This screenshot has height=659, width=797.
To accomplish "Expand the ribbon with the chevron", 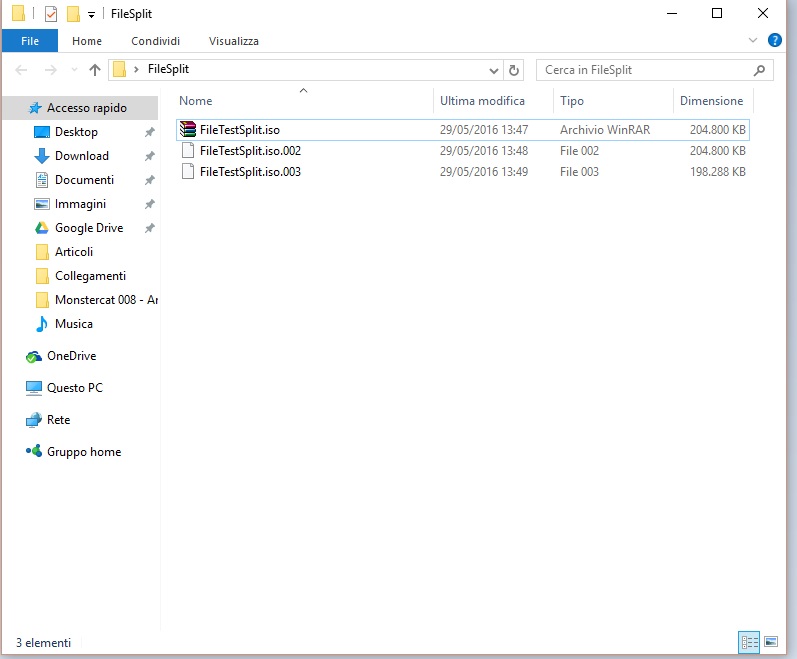I will [753, 41].
